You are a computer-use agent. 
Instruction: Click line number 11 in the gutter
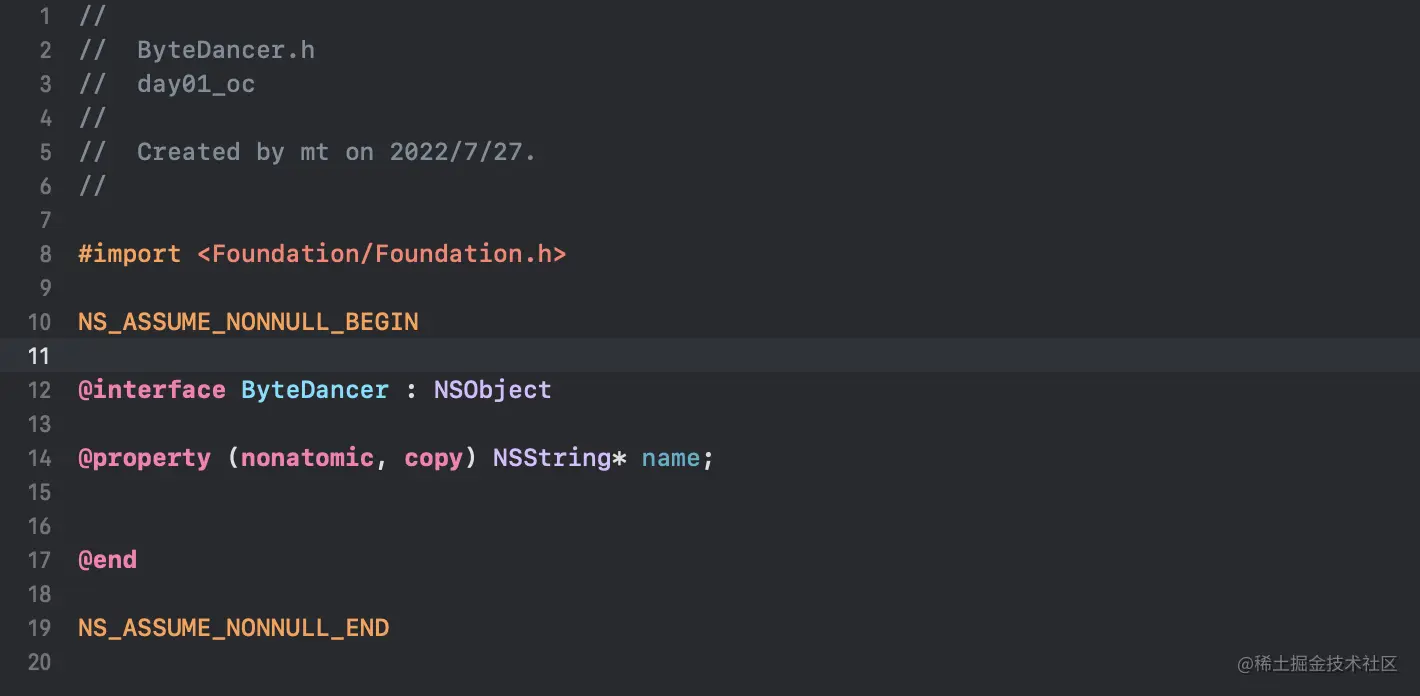point(39,355)
